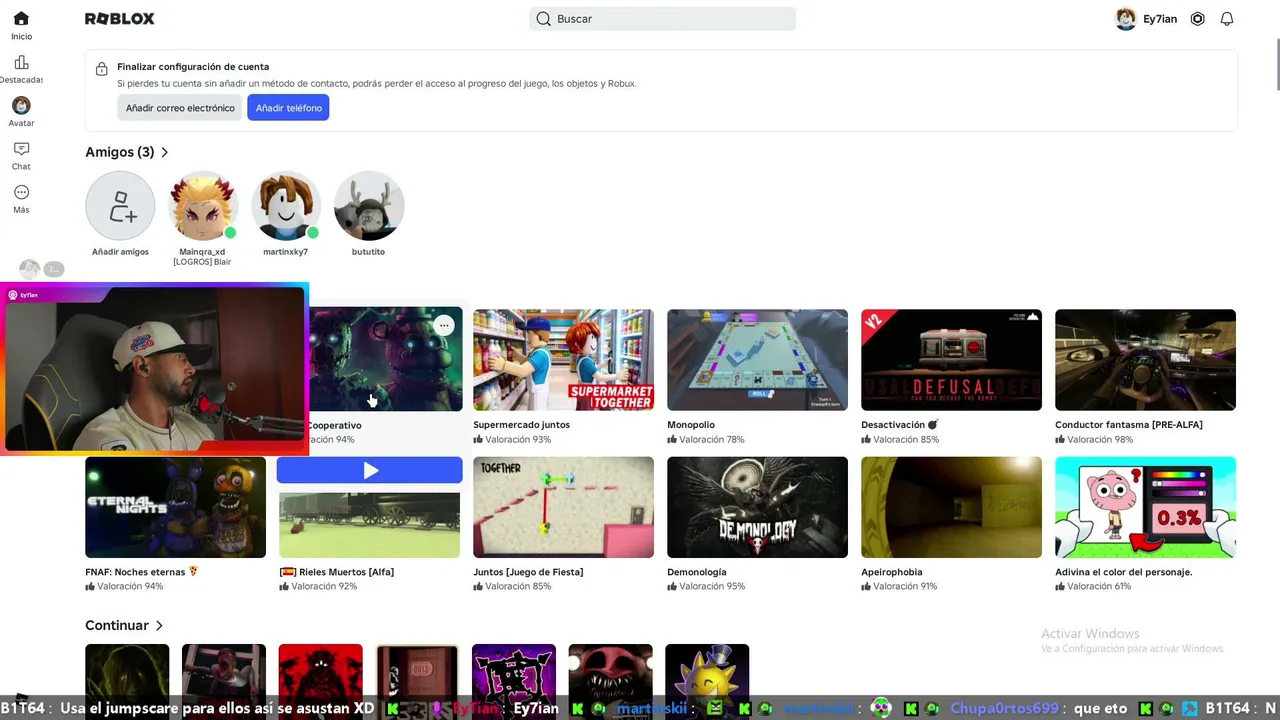Click the Apeirophobia title link
Screen dimensions: 1280x720
click(x=892, y=572)
